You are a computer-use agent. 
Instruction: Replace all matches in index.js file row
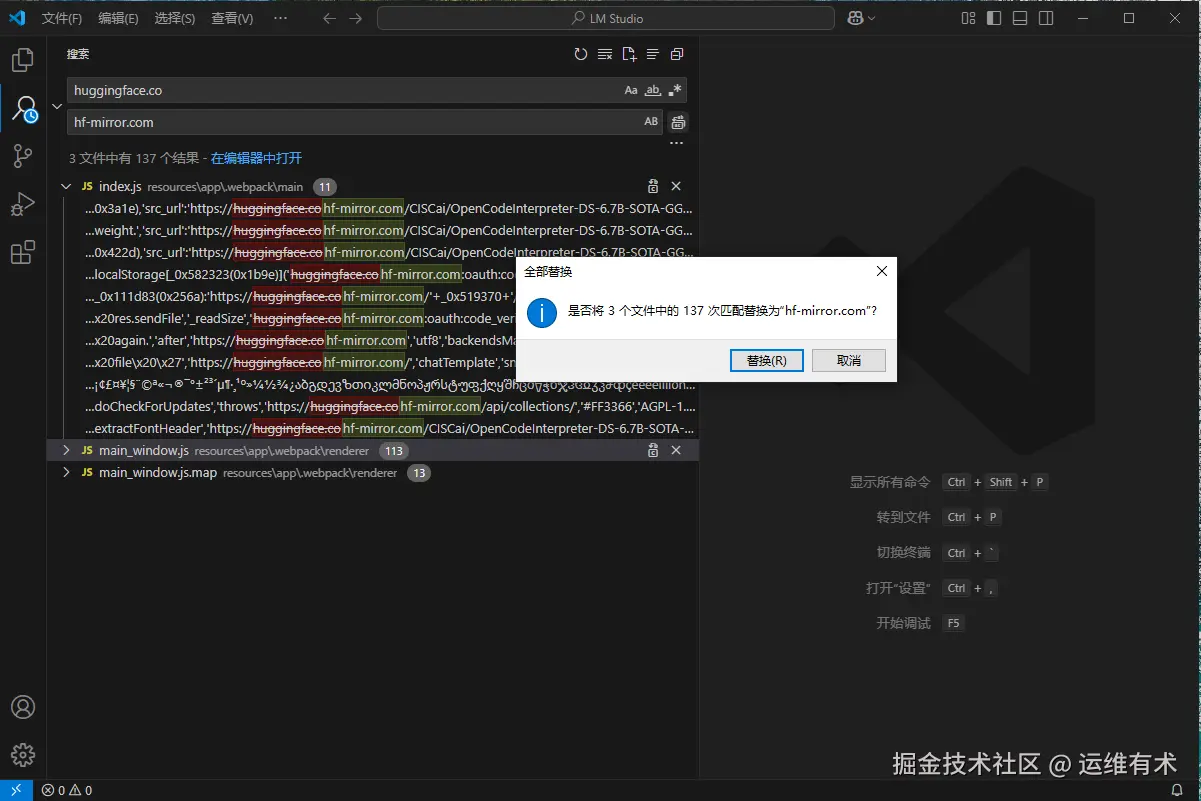click(x=653, y=186)
